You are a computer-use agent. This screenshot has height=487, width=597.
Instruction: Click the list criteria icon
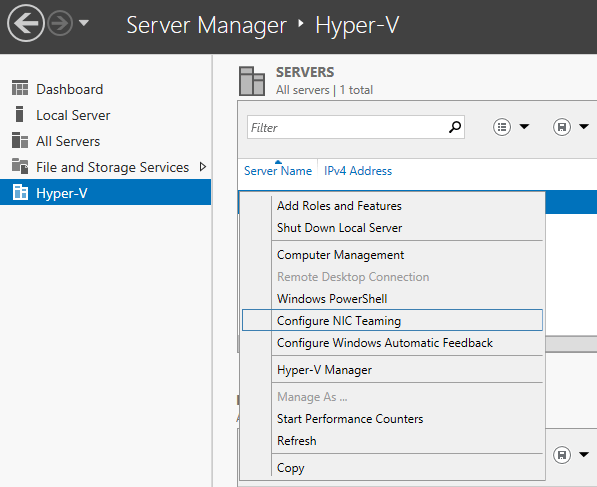[x=502, y=127]
